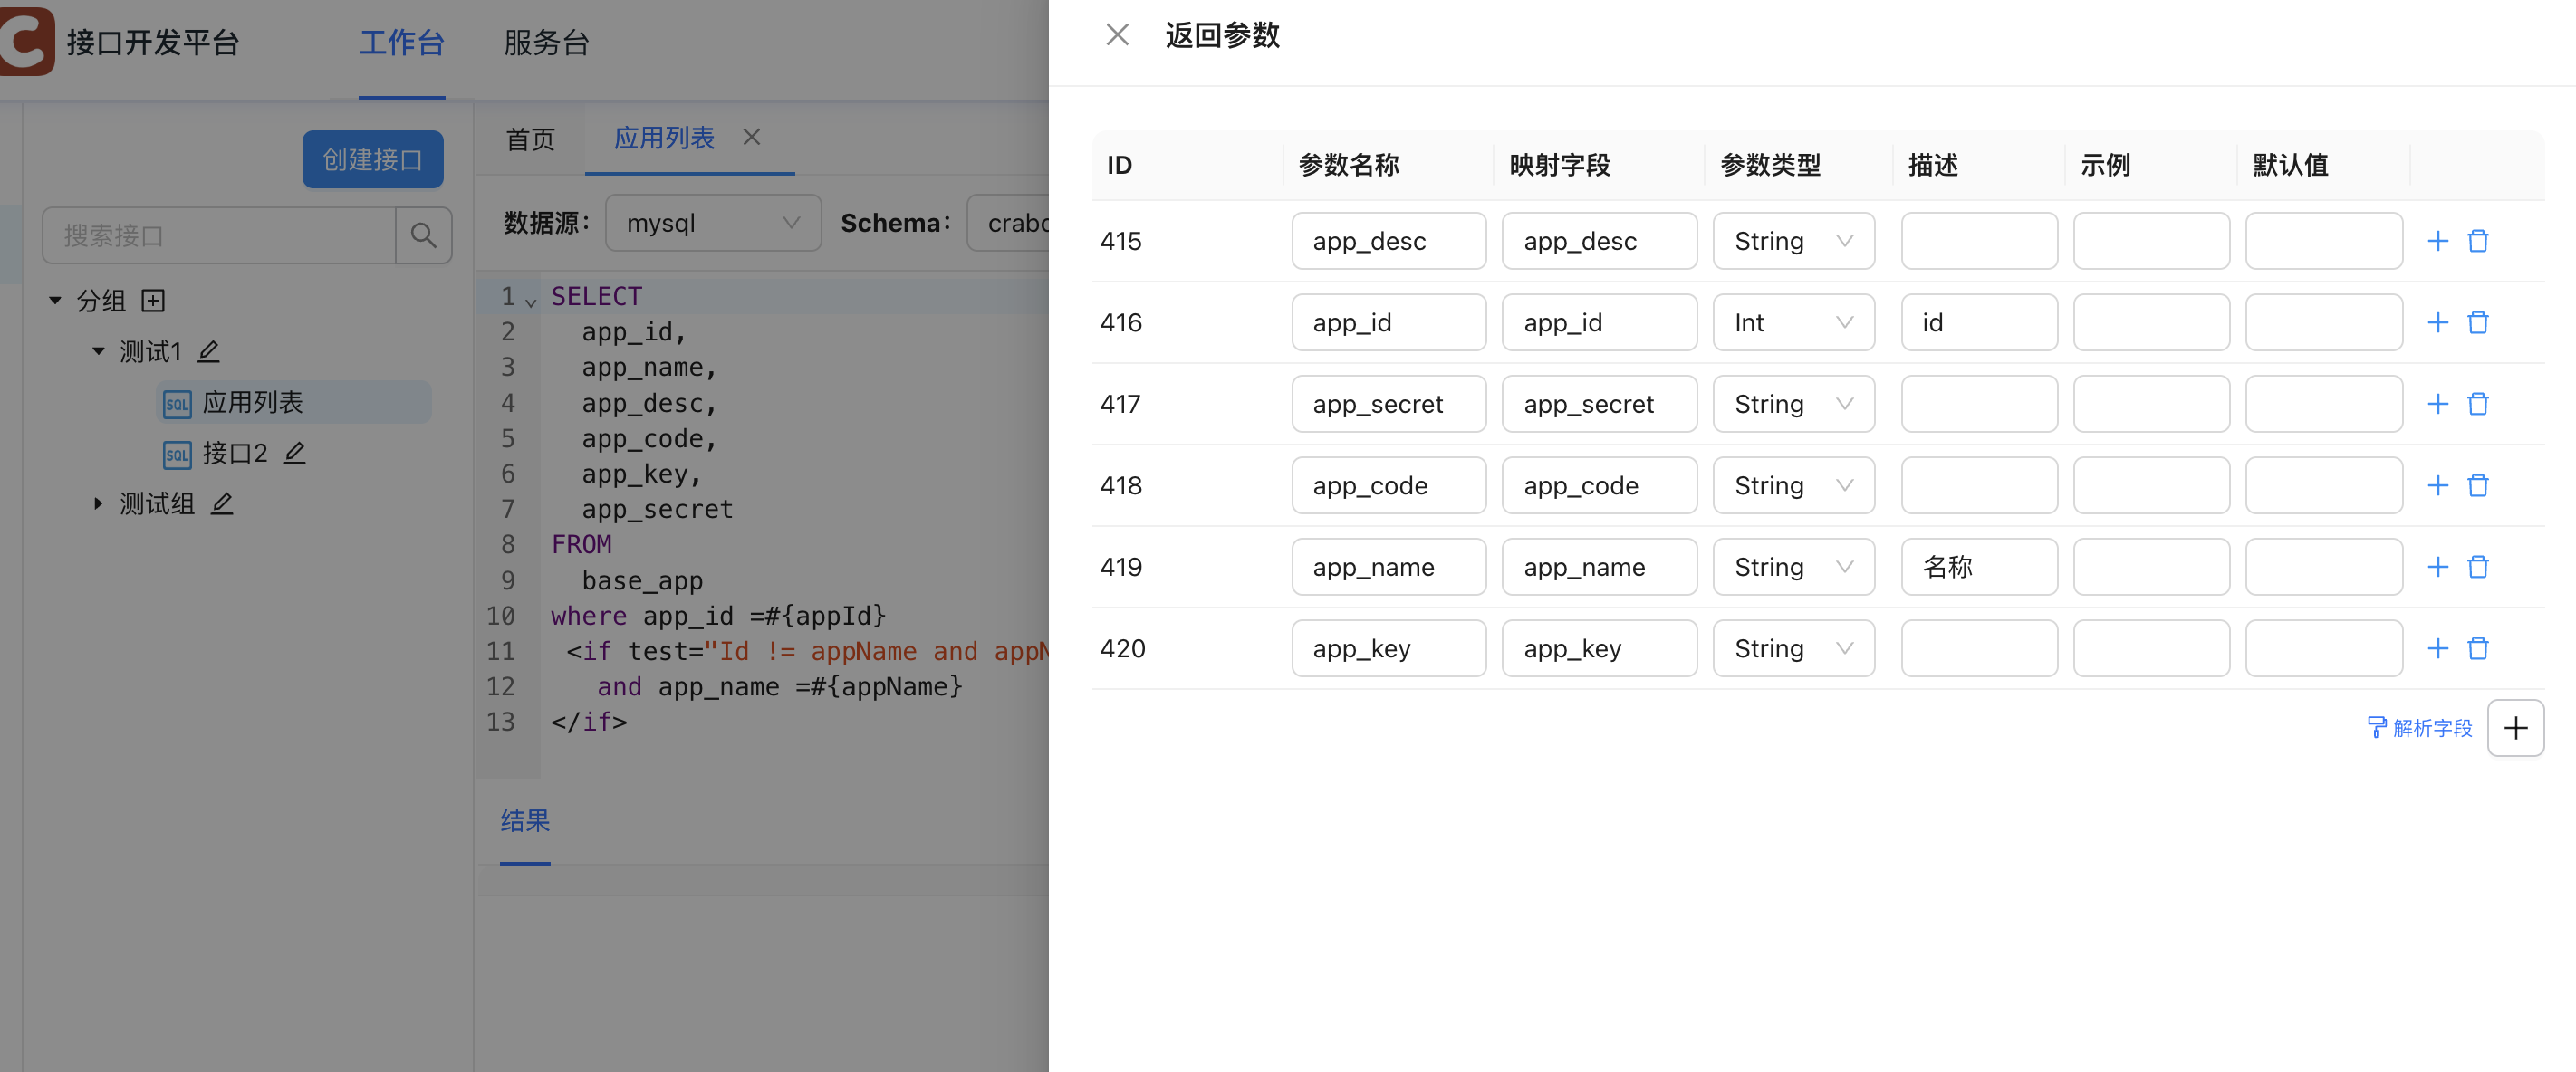Edit the 测试1 group name
The image size is (2576, 1072).
(x=208, y=351)
